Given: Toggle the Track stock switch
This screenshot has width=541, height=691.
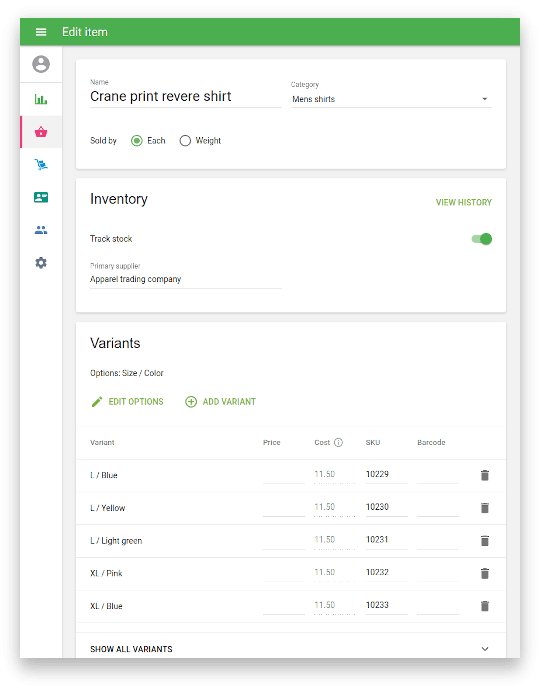Looking at the screenshot, I should (x=482, y=239).
